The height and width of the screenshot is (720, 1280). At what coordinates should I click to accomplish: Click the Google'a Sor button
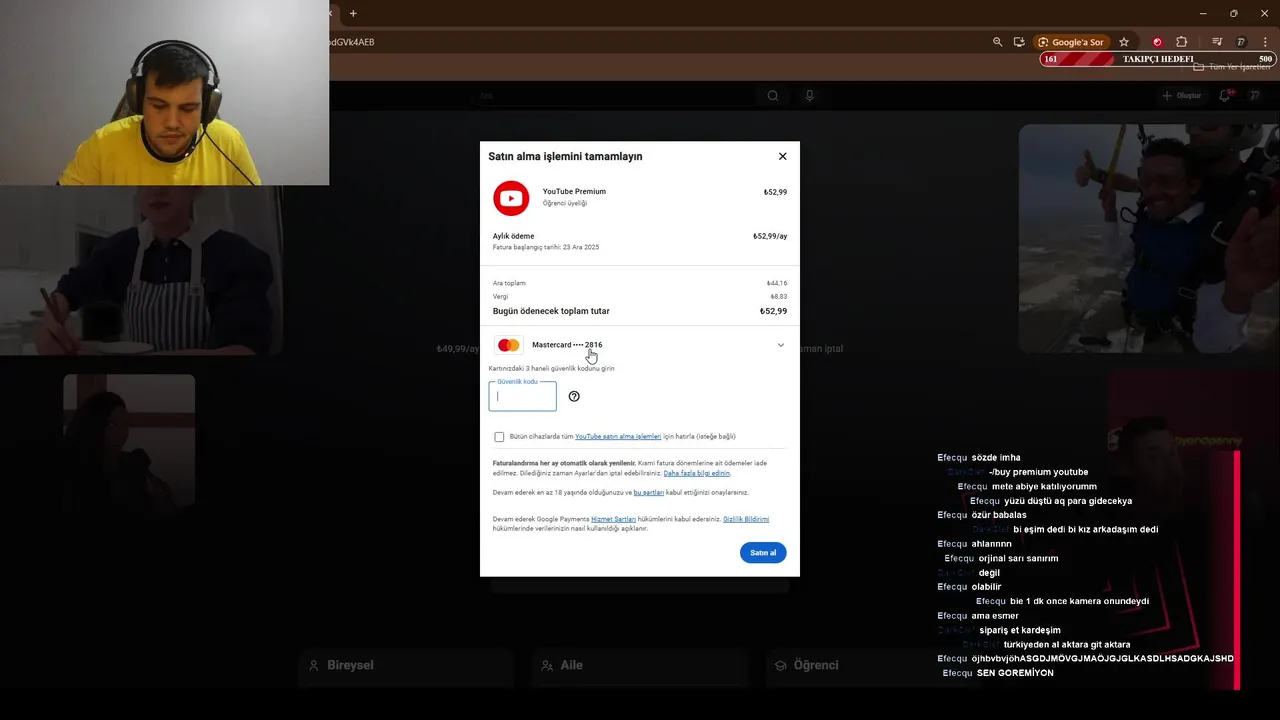(x=1070, y=42)
